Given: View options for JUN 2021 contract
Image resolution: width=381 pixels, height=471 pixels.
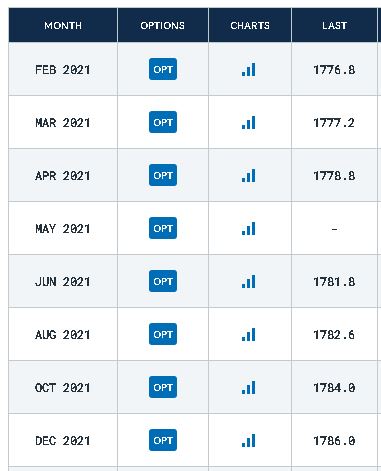Looking at the screenshot, I should [x=163, y=281].
